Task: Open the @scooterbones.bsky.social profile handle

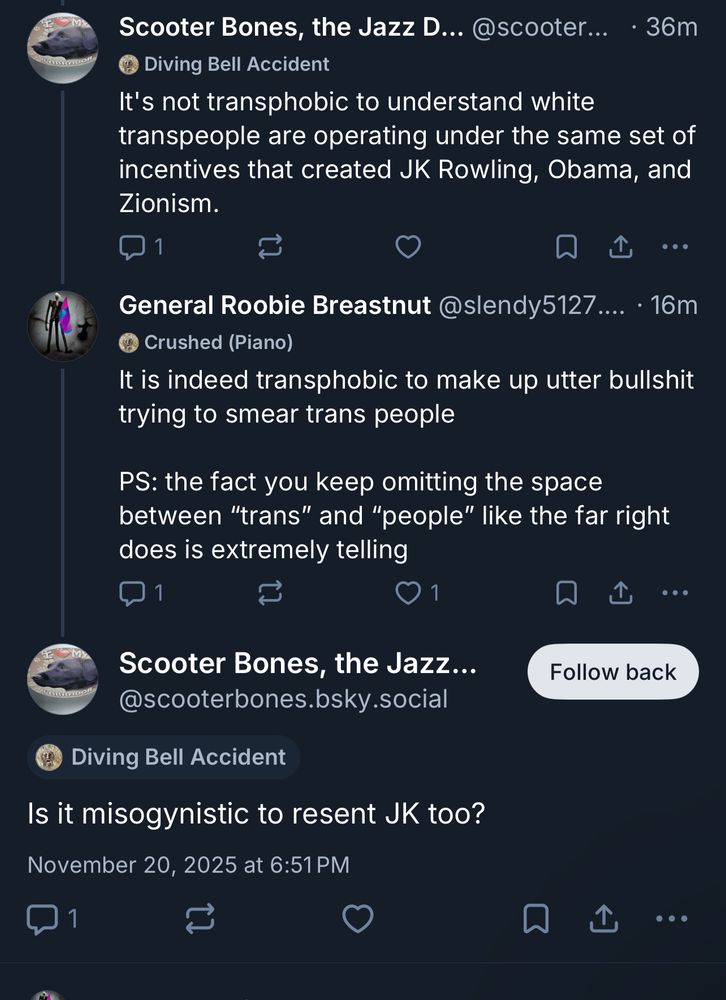Action: (283, 699)
